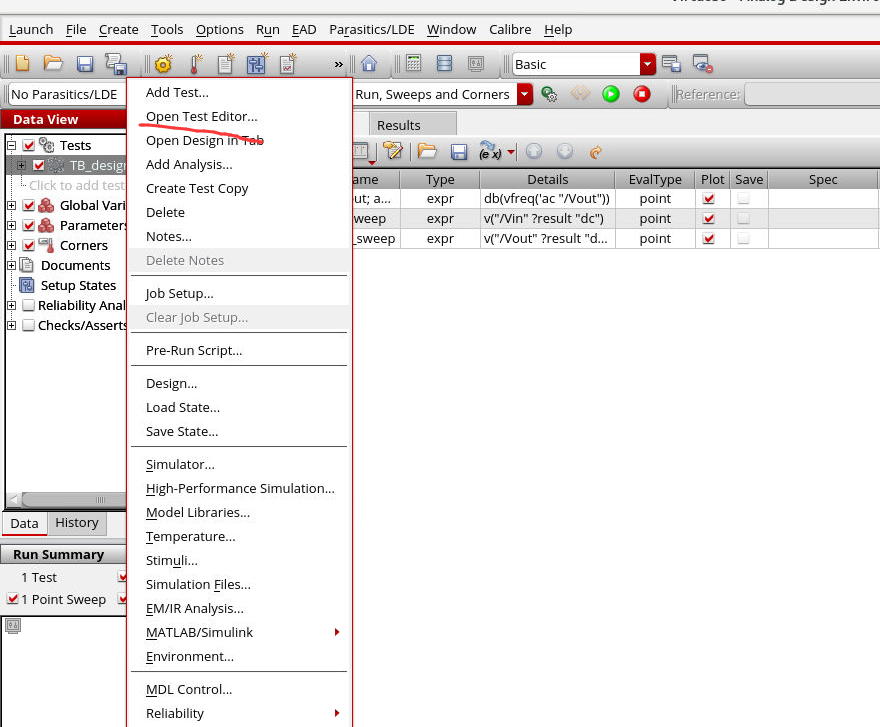This screenshot has height=727, width=880.
Task: Select Model Libraries... menu entry
Action: point(198,513)
